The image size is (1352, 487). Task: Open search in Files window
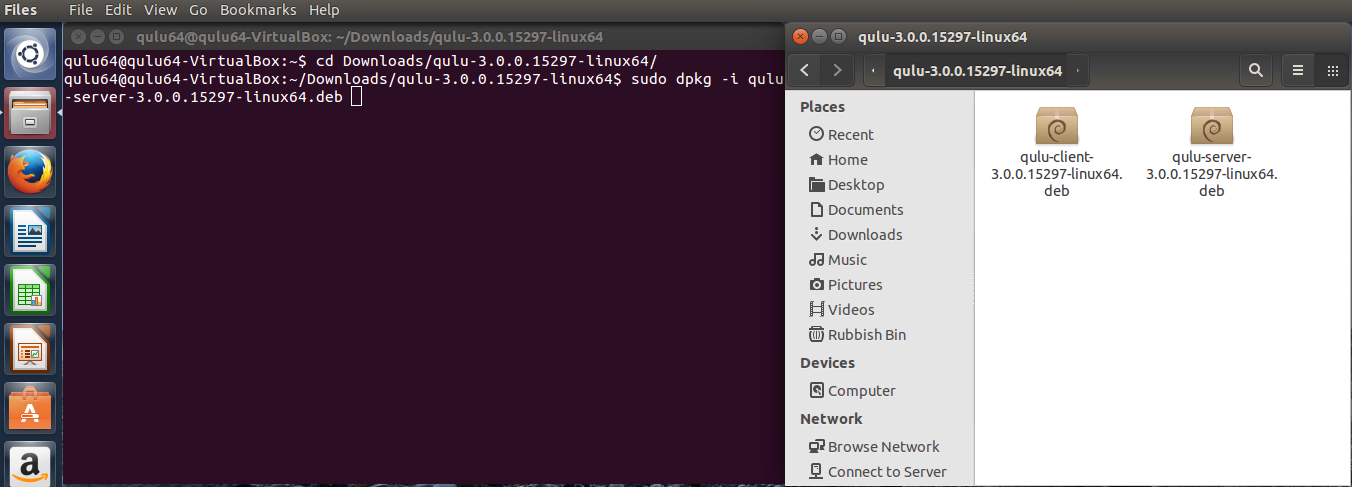pos(1256,71)
